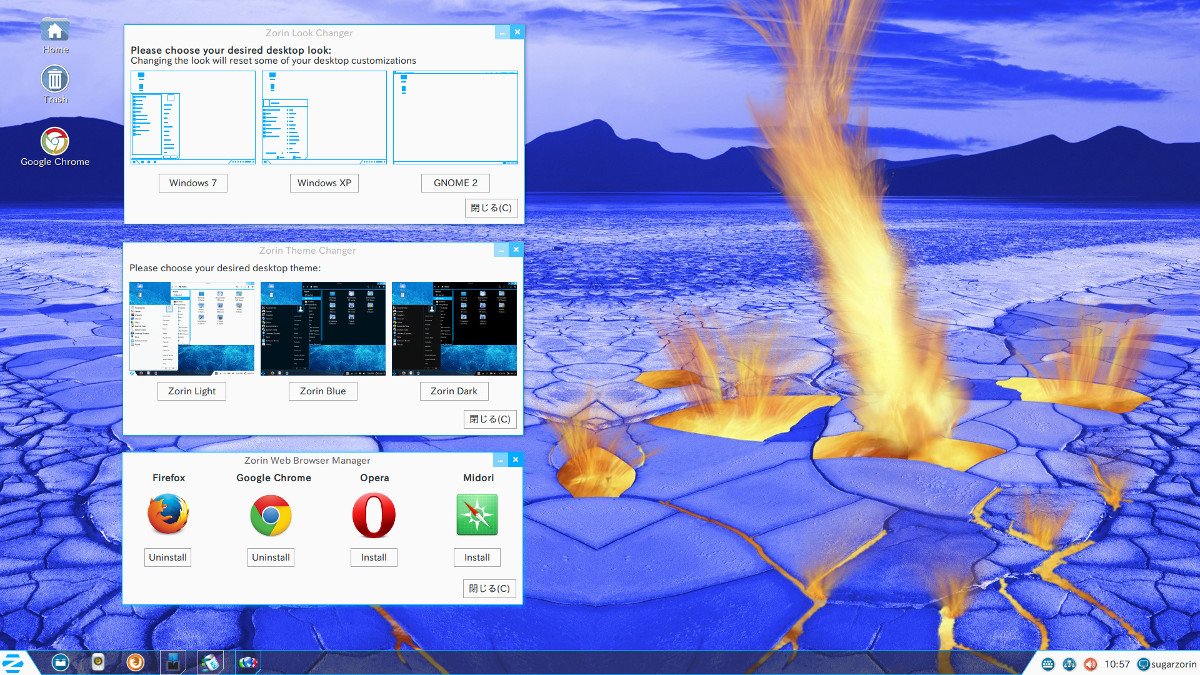Click the "Firefox" label in Browser Manager
1200x675 pixels.
coord(169,478)
